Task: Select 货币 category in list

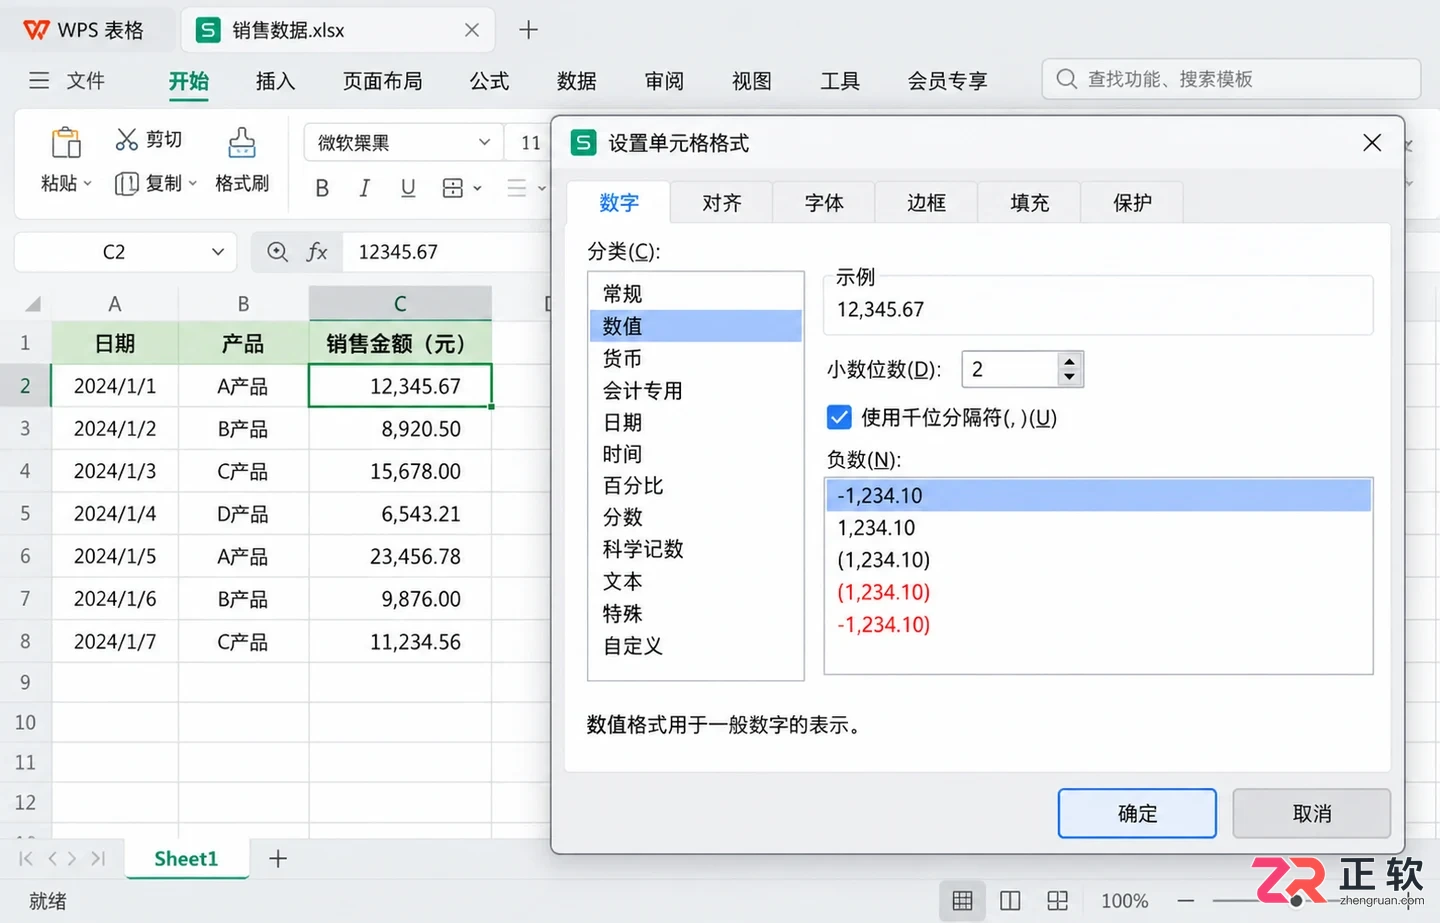Action: tap(696, 358)
